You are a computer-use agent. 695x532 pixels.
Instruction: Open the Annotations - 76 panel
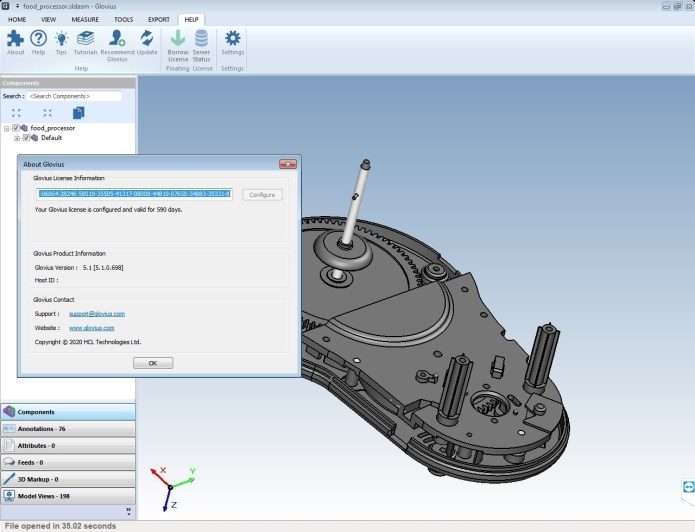[67, 428]
